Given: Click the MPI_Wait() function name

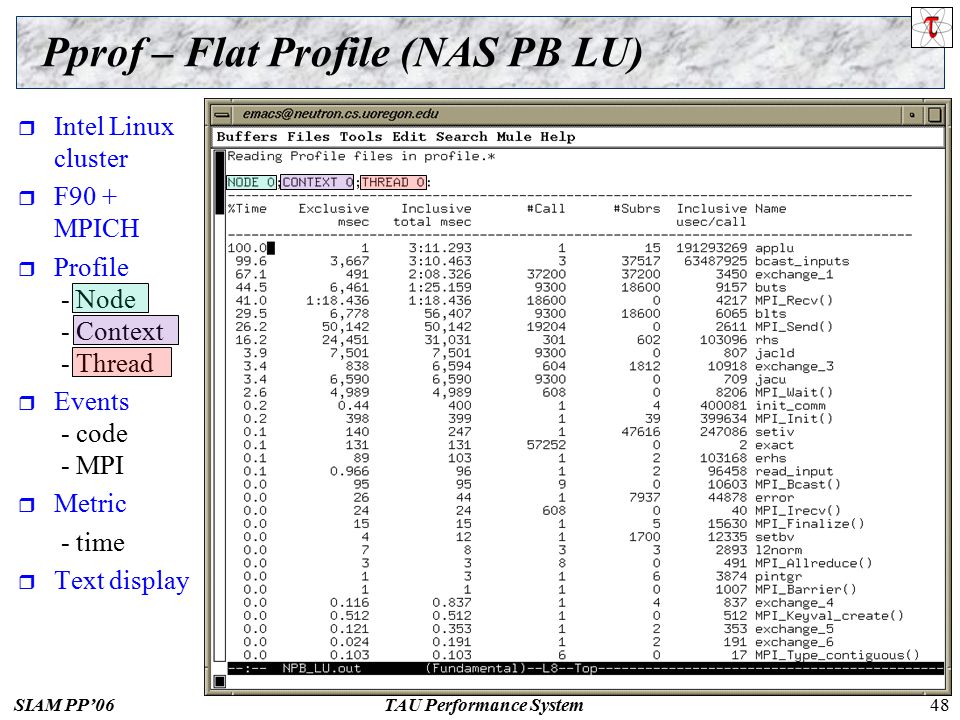Looking at the screenshot, I should coord(794,392).
